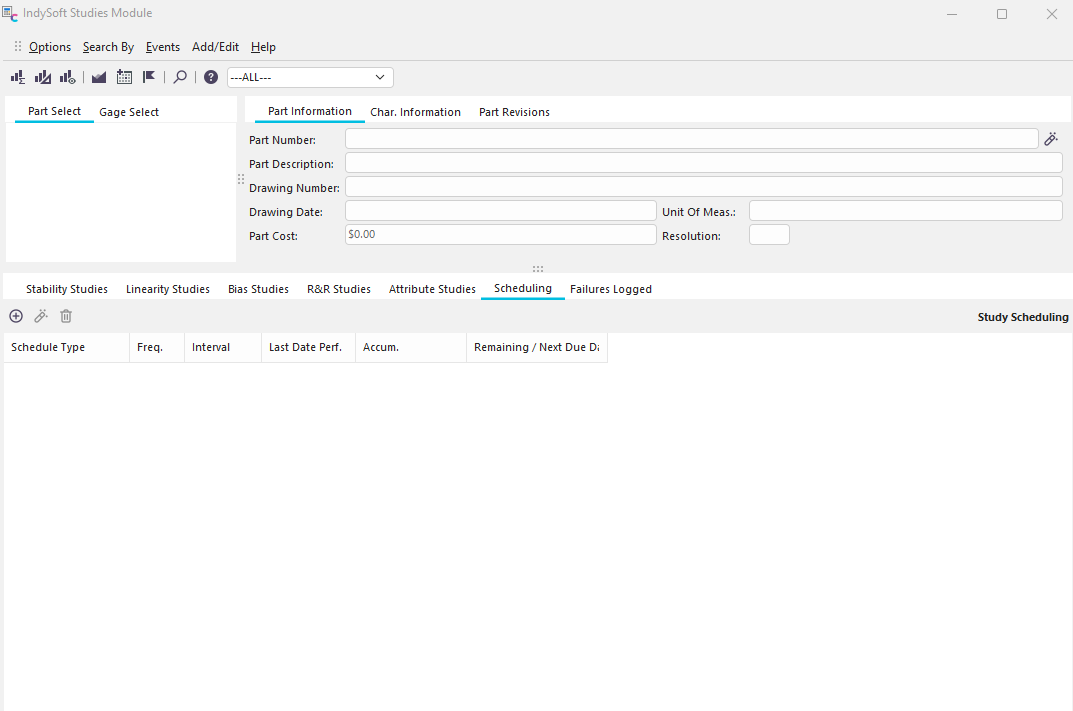Click the trash delete schedule icon
This screenshot has height=711, width=1073.
66,316
